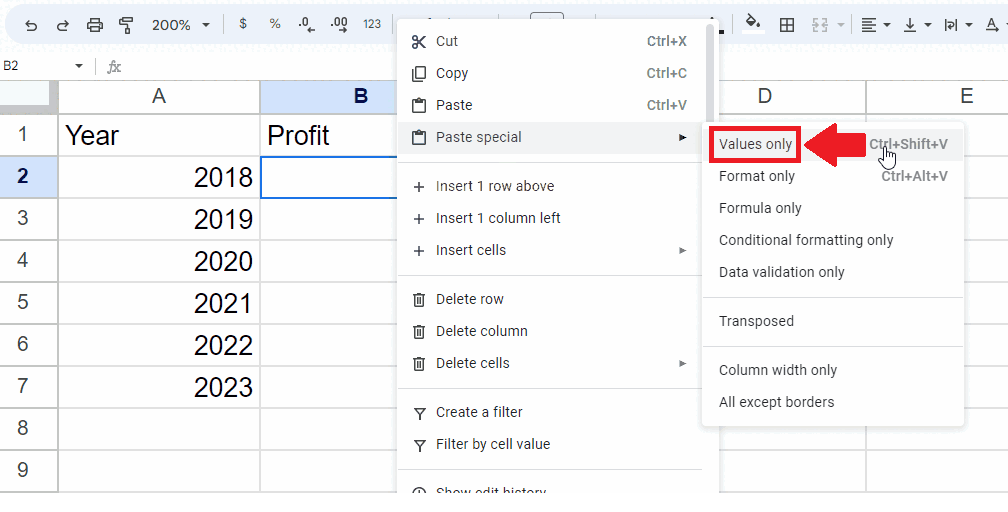Choose Cut from the context menu
Screen dimensions: 1008x512
point(550,41)
